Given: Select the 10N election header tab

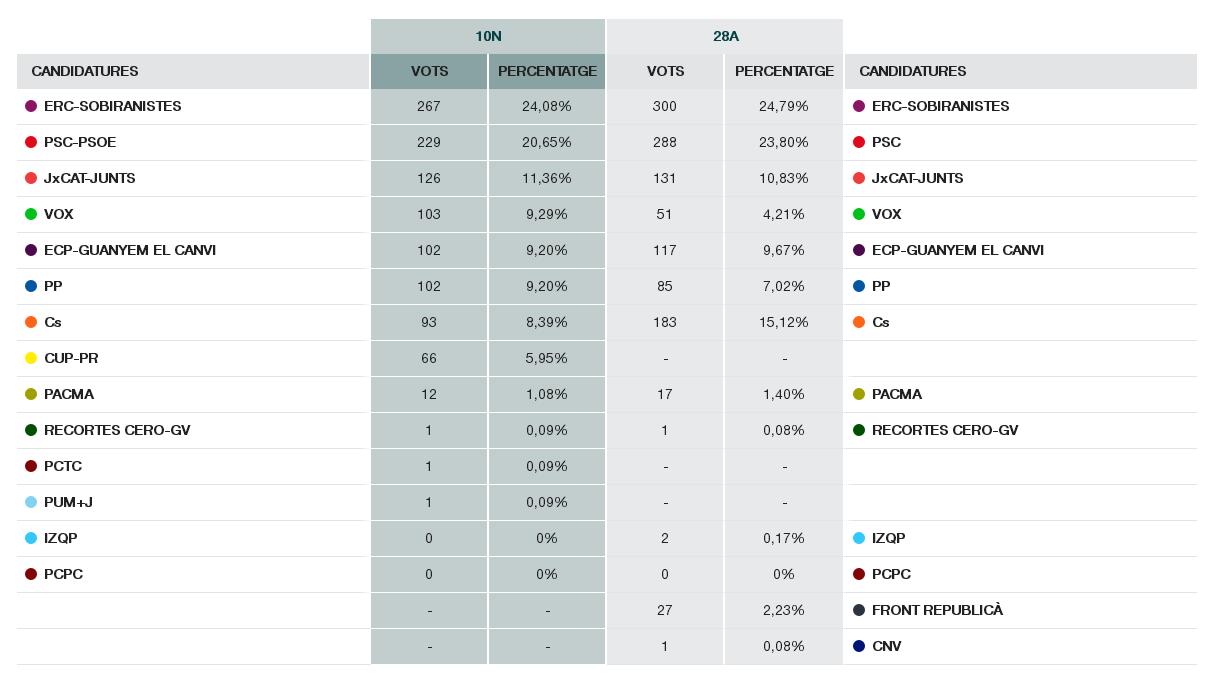Looking at the screenshot, I should [x=488, y=36].
